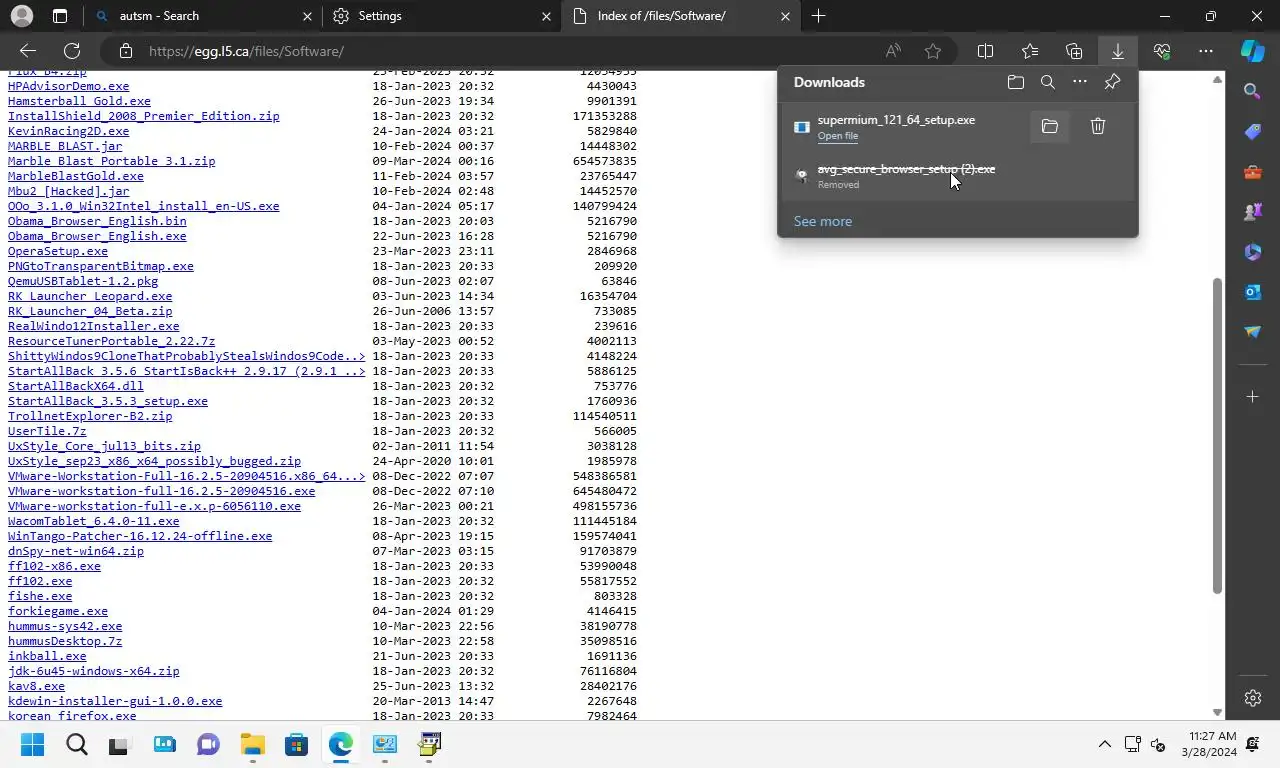Click the RK_Launcher_Leopard.exe link
1280x768 pixels.
90,296
